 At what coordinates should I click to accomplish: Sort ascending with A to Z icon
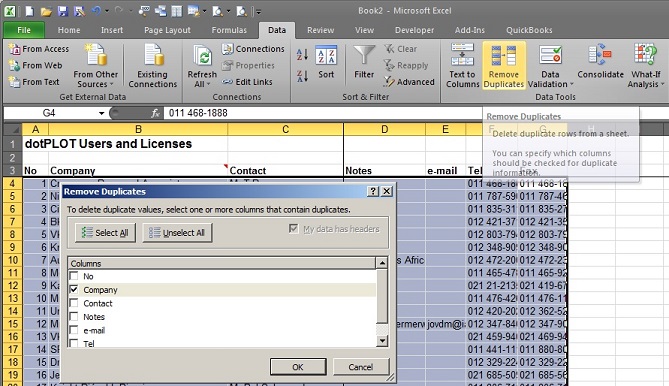click(302, 55)
